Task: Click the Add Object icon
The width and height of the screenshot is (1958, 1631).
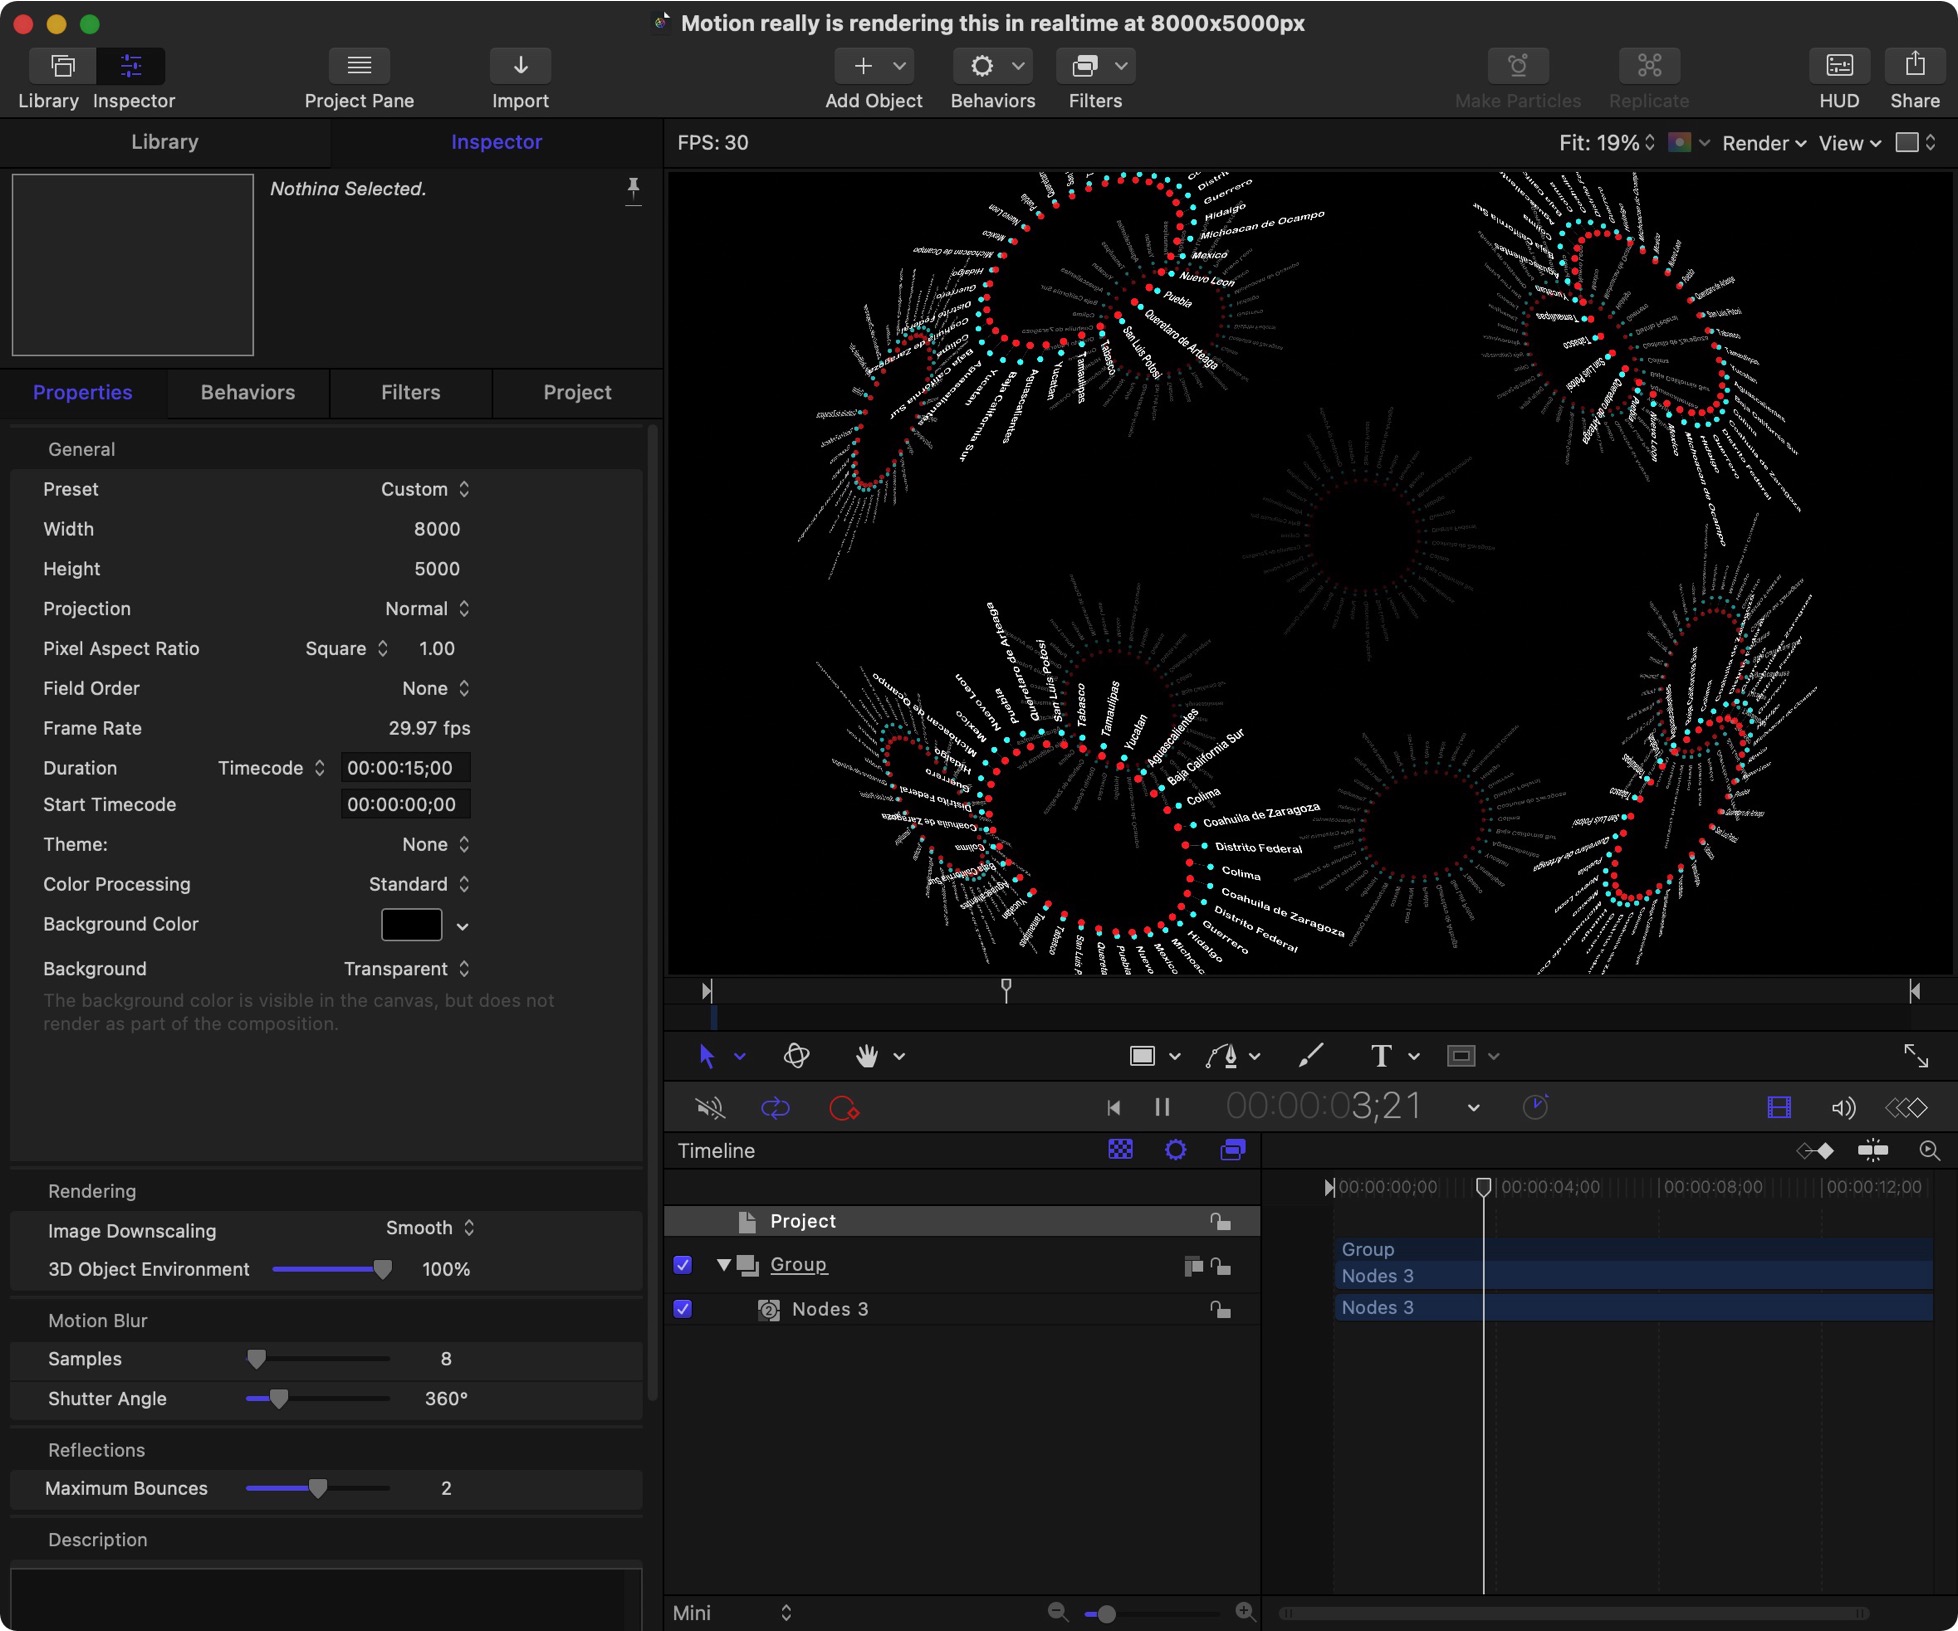Action: click(x=862, y=65)
